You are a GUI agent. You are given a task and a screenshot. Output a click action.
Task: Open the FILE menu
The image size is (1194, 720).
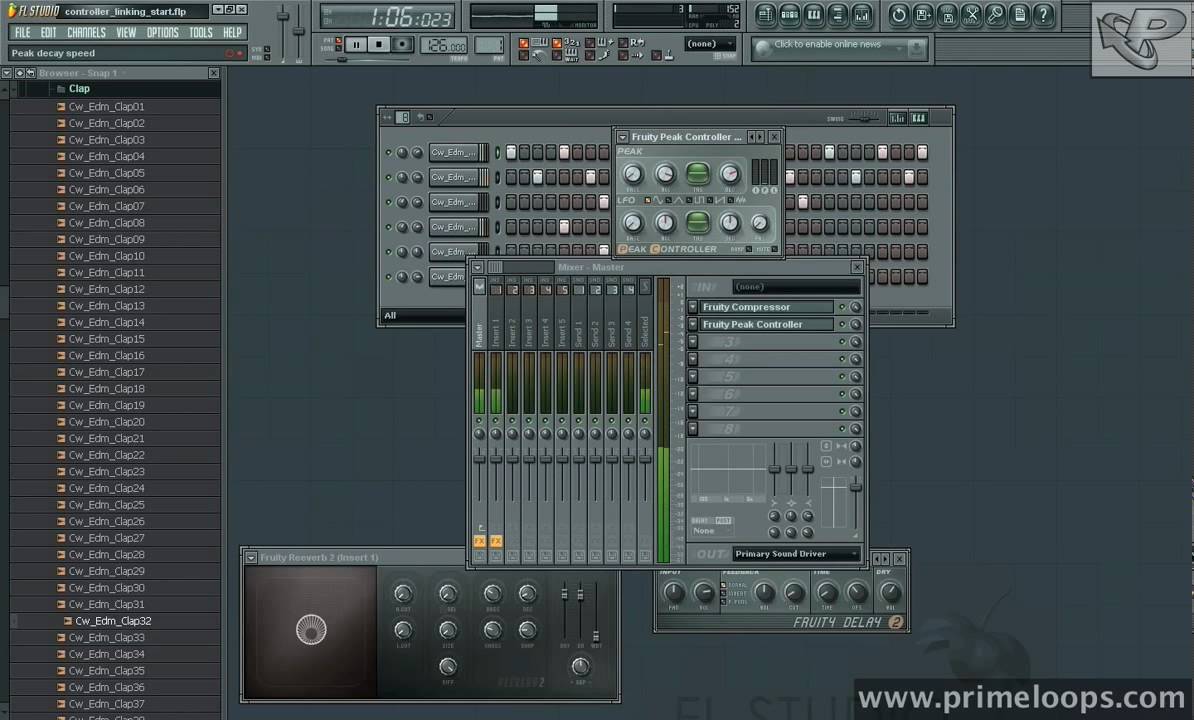click(x=22, y=33)
